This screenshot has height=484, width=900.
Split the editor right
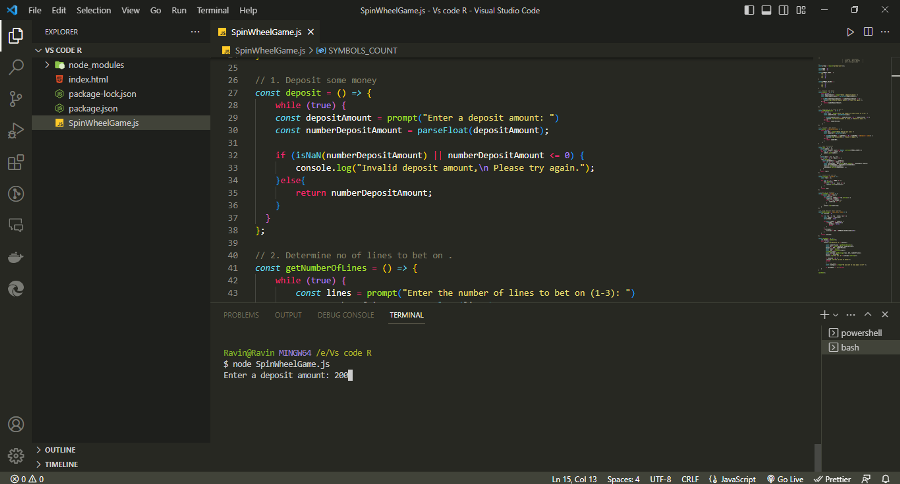click(868, 32)
